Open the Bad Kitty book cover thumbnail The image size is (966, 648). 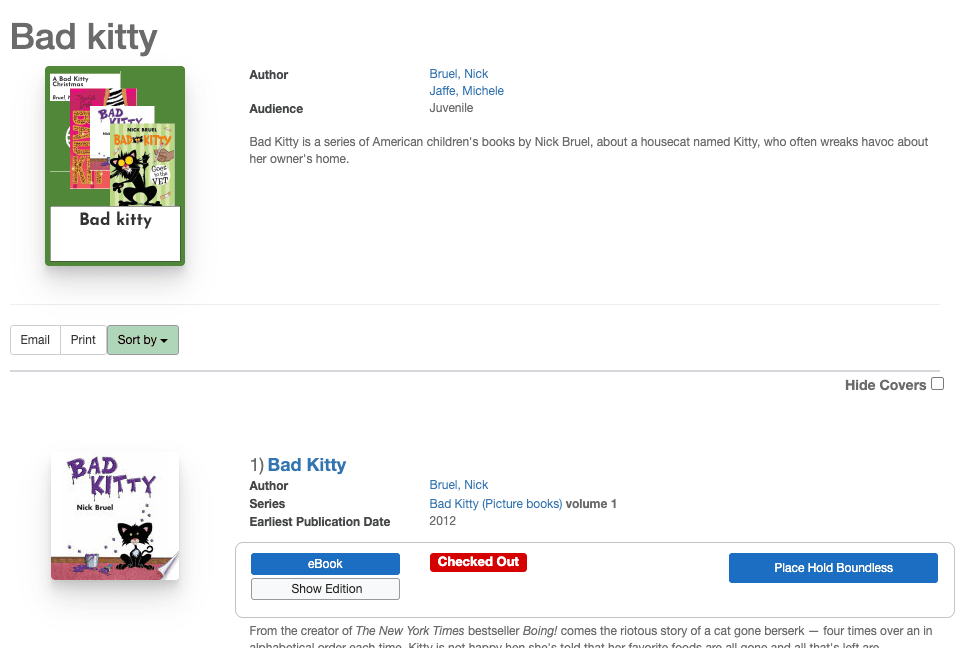(x=115, y=516)
